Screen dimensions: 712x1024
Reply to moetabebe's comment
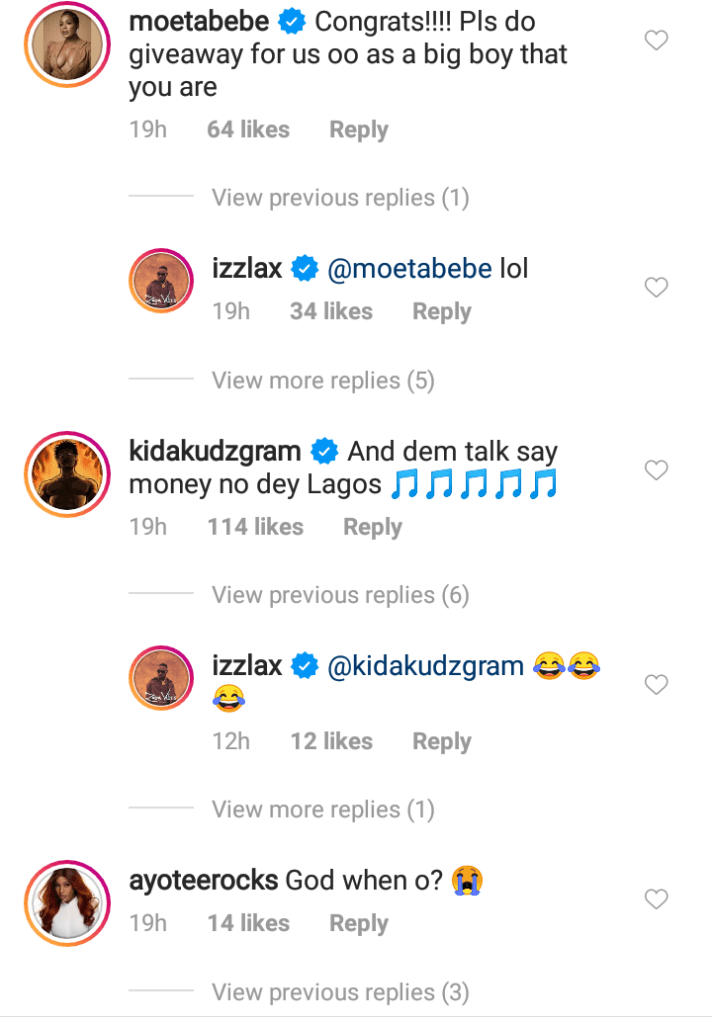click(x=359, y=130)
